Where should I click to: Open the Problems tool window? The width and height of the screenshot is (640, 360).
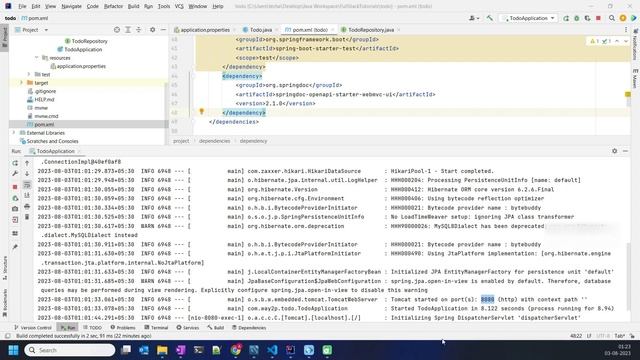pyautogui.click(x=123, y=327)
